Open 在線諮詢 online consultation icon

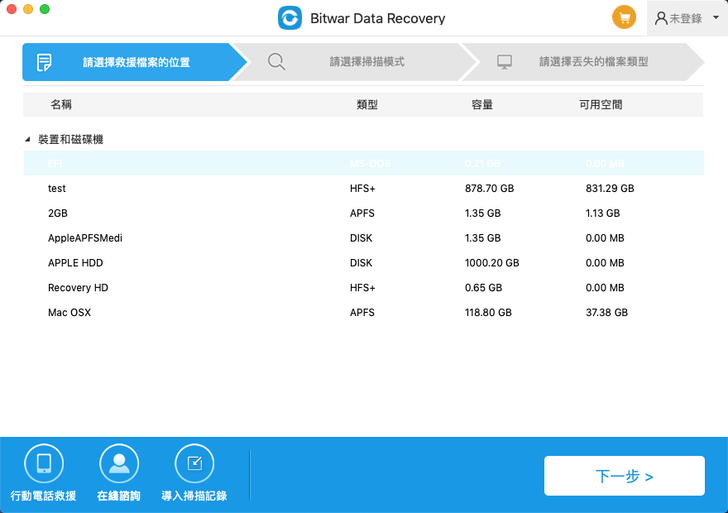tap(119, 464)
